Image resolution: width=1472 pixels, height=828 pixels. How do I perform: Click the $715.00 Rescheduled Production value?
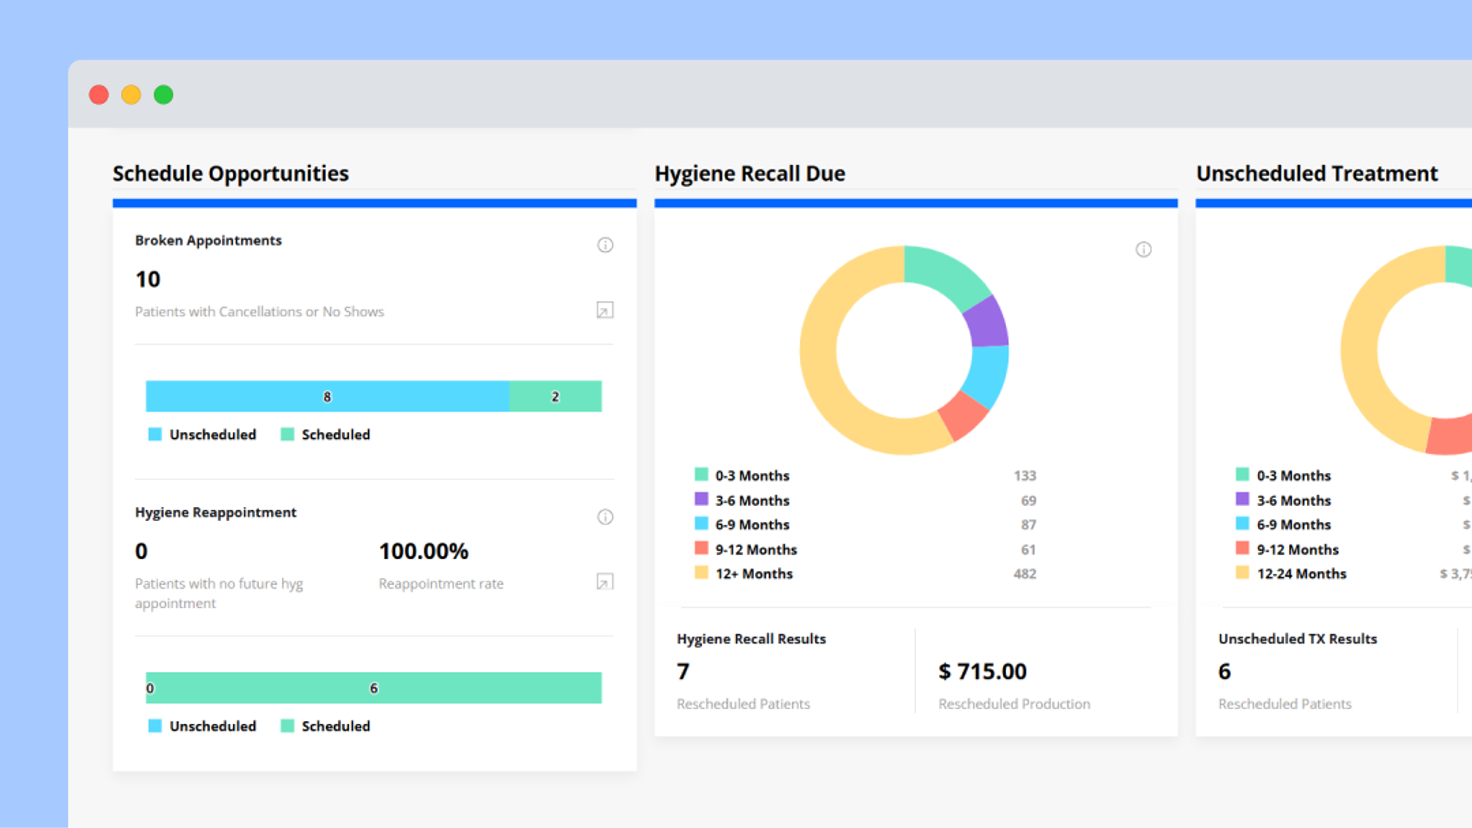click(x=983, y=671)
